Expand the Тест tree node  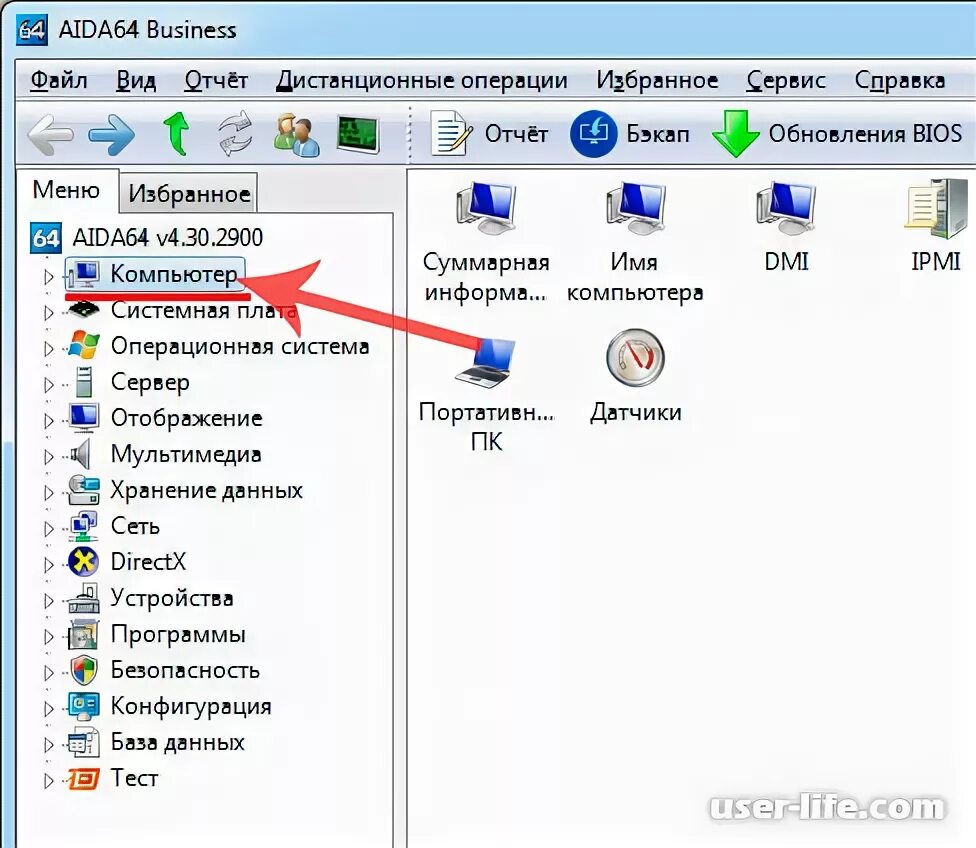pos(49,780)
